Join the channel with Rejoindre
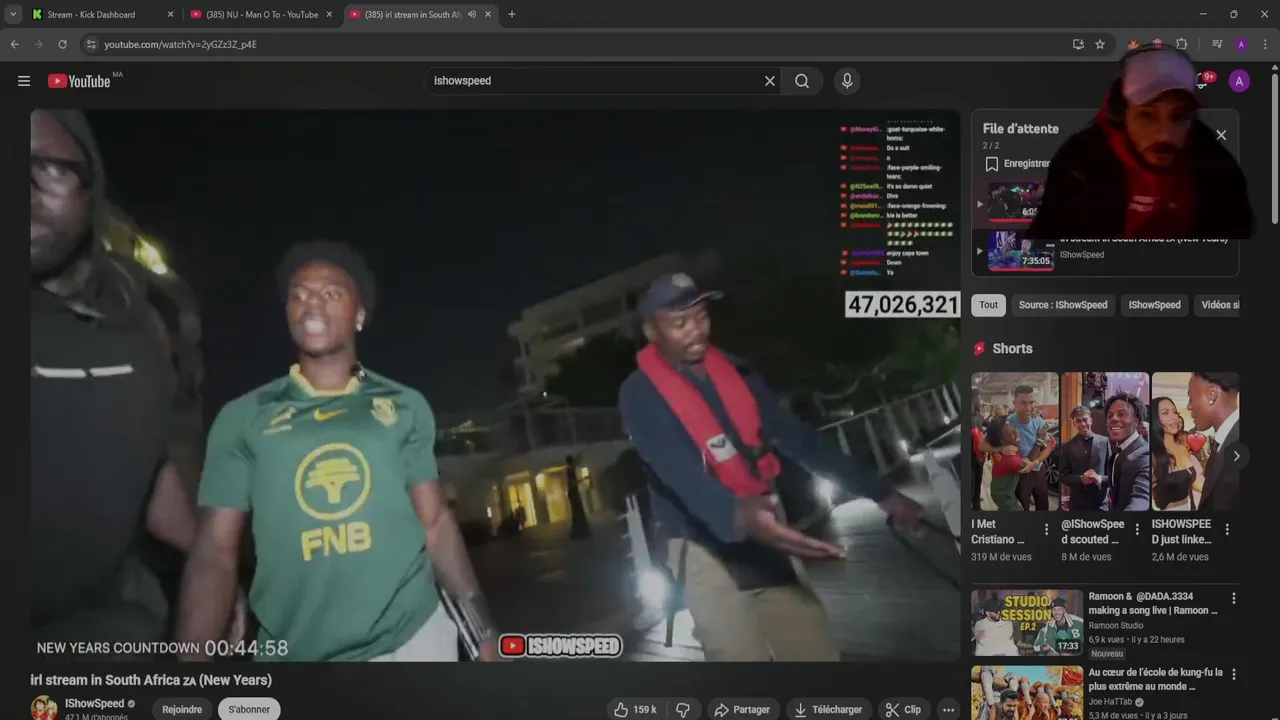 click(x=182, y=709)
